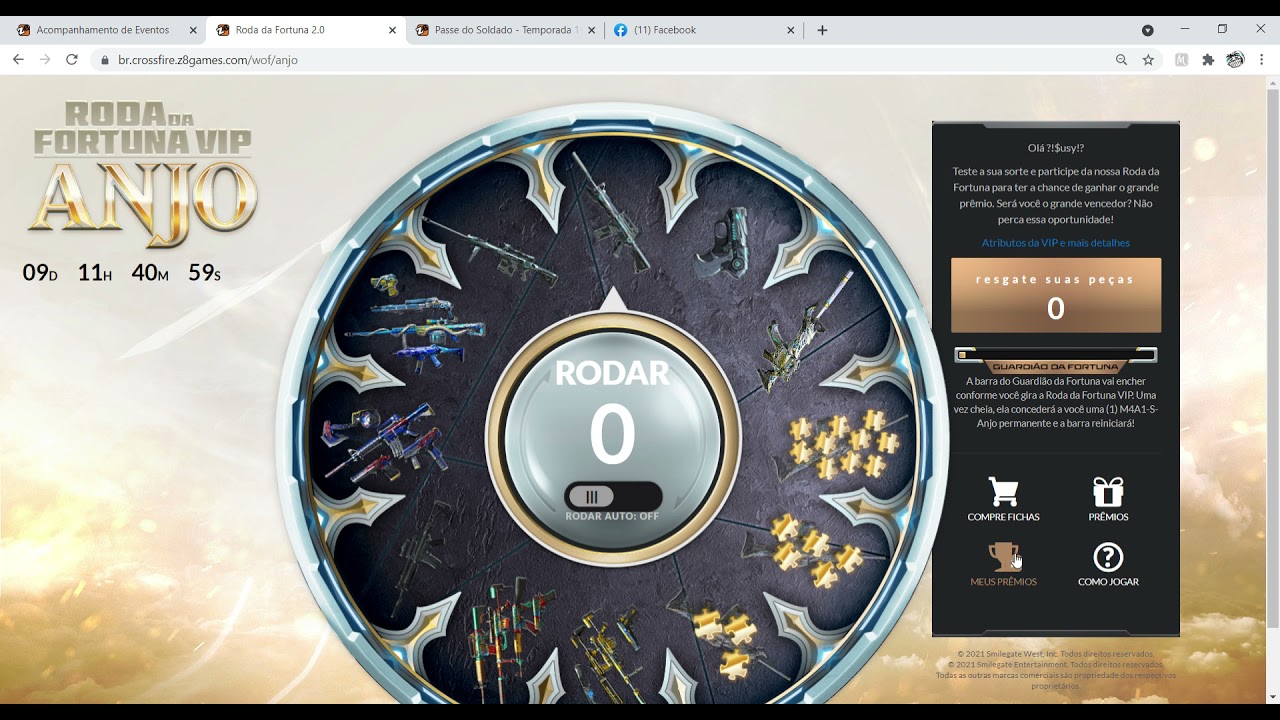Viewport: 1280px width, 720px height.
Task: Click the padlock site info icon
Action: click(x=105, y=60)
